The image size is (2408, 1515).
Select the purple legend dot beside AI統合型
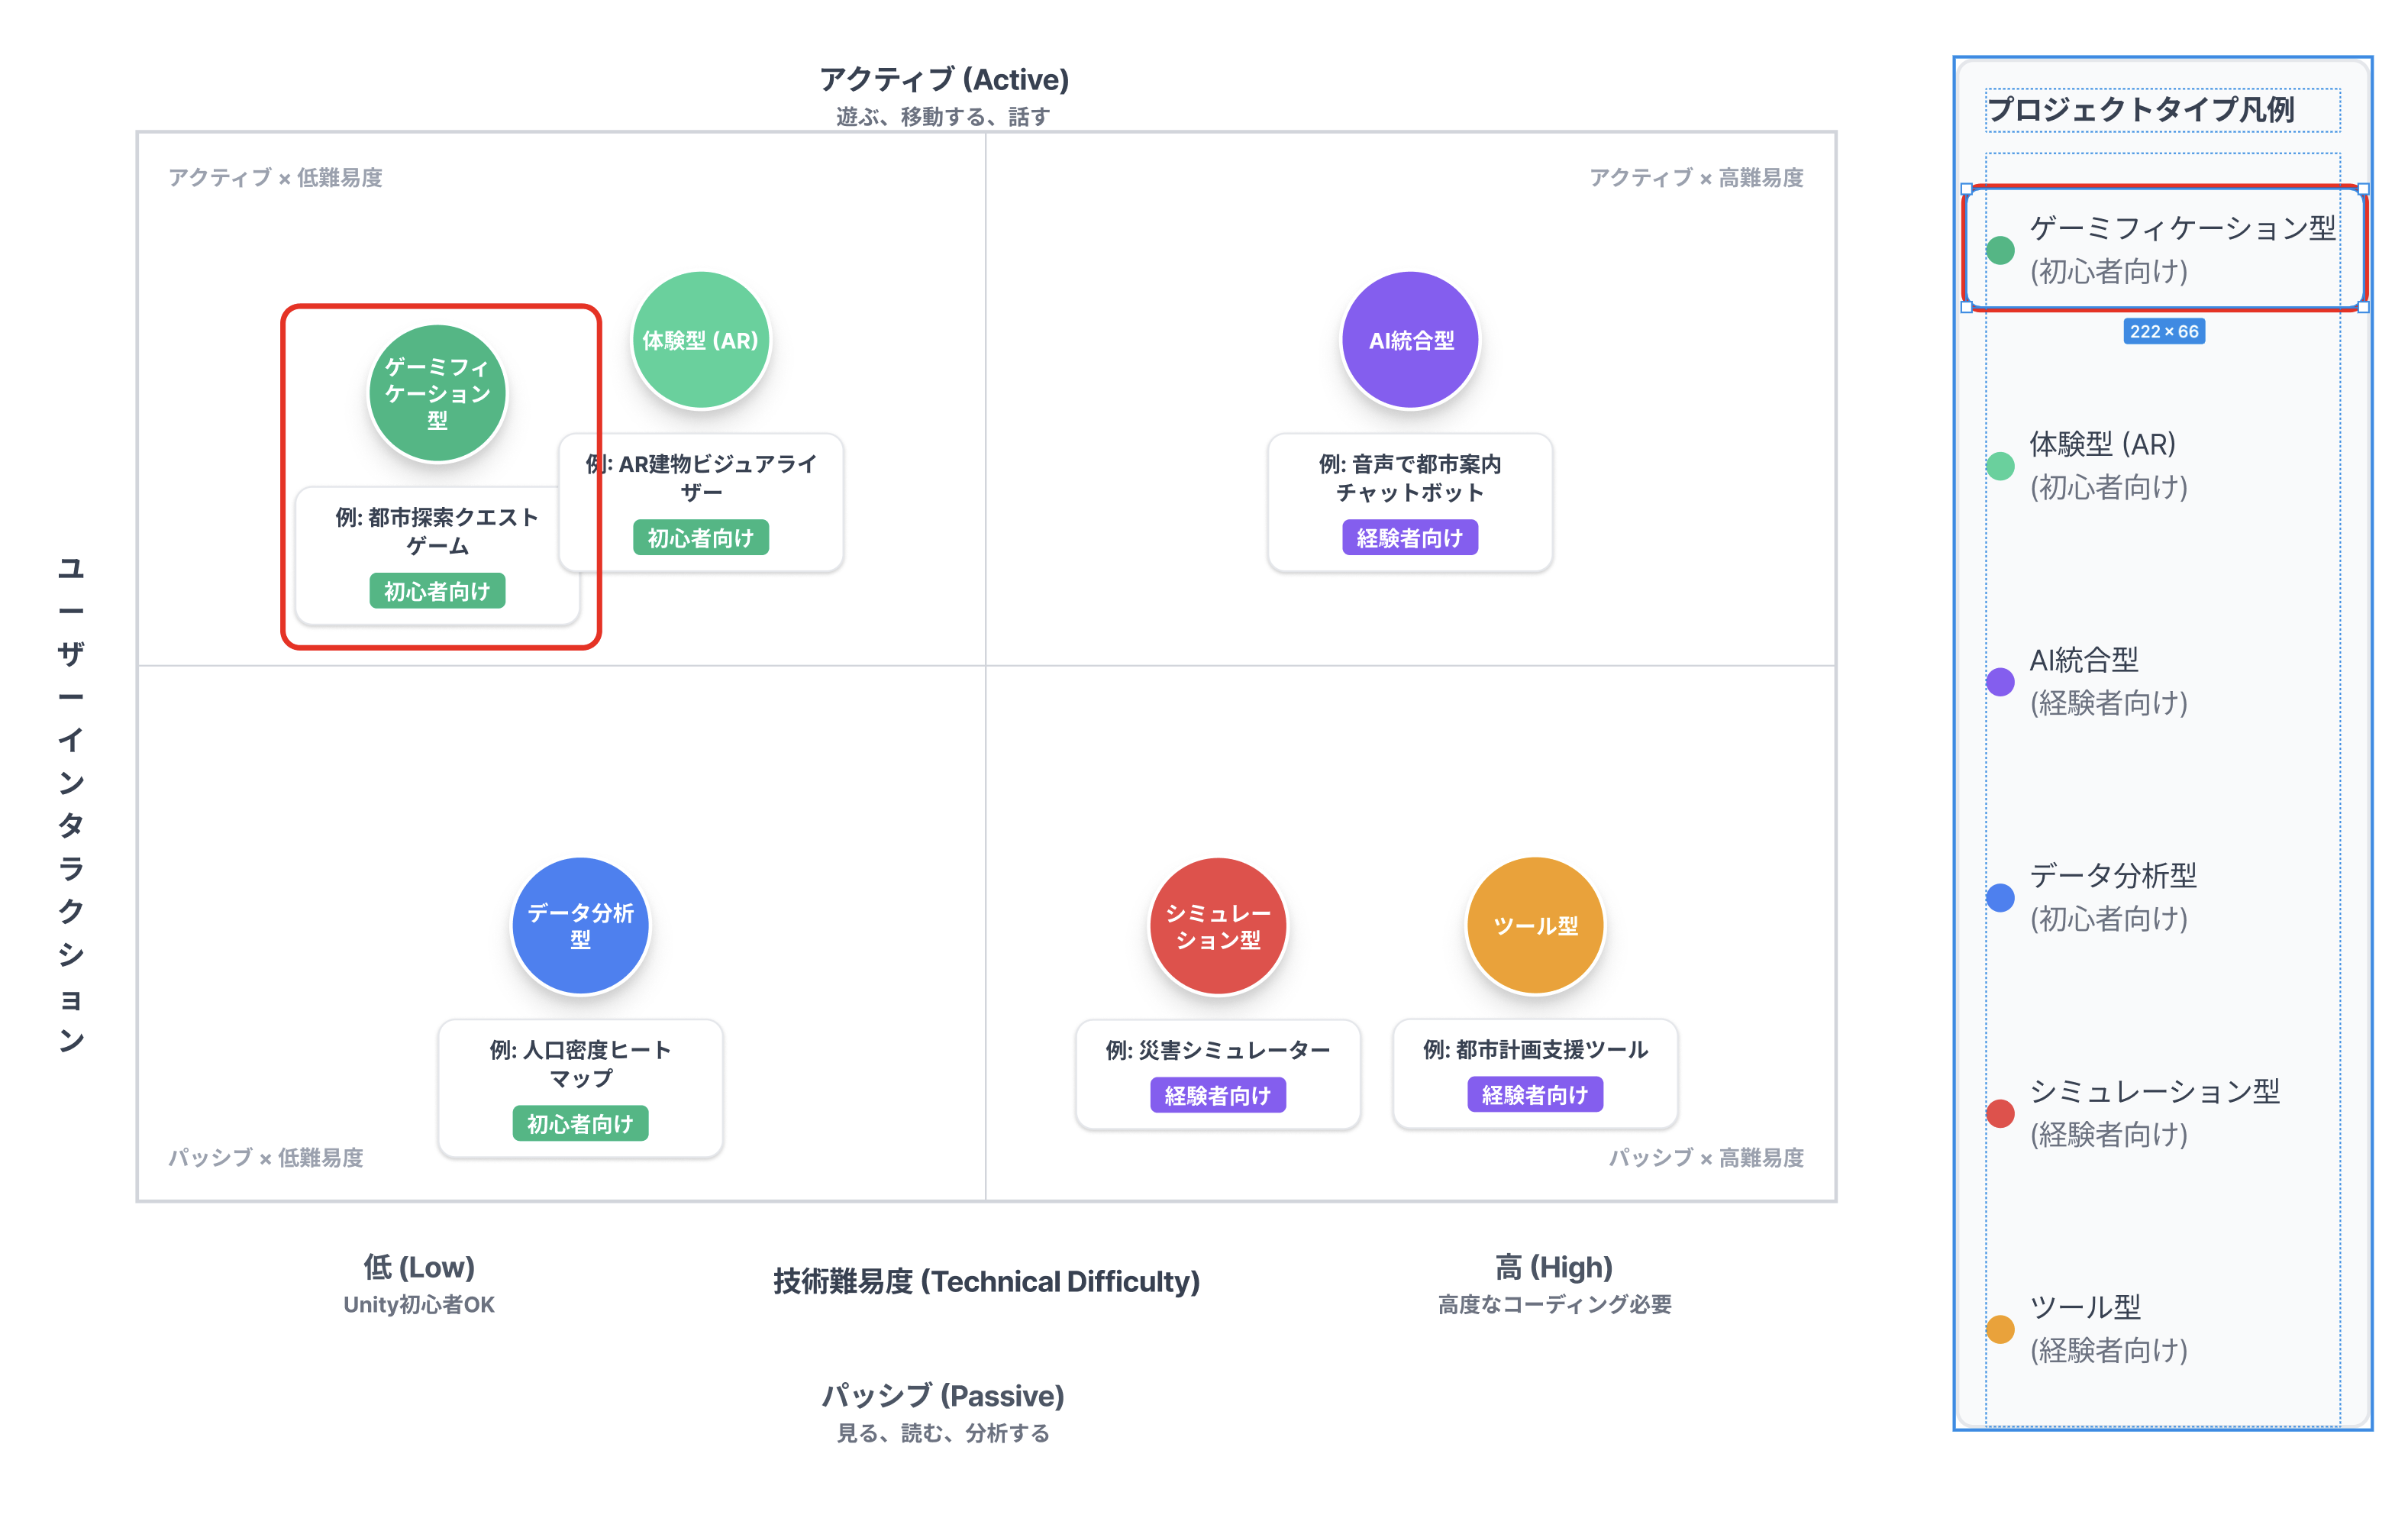pyautogui.click(x=2000, y=682)
